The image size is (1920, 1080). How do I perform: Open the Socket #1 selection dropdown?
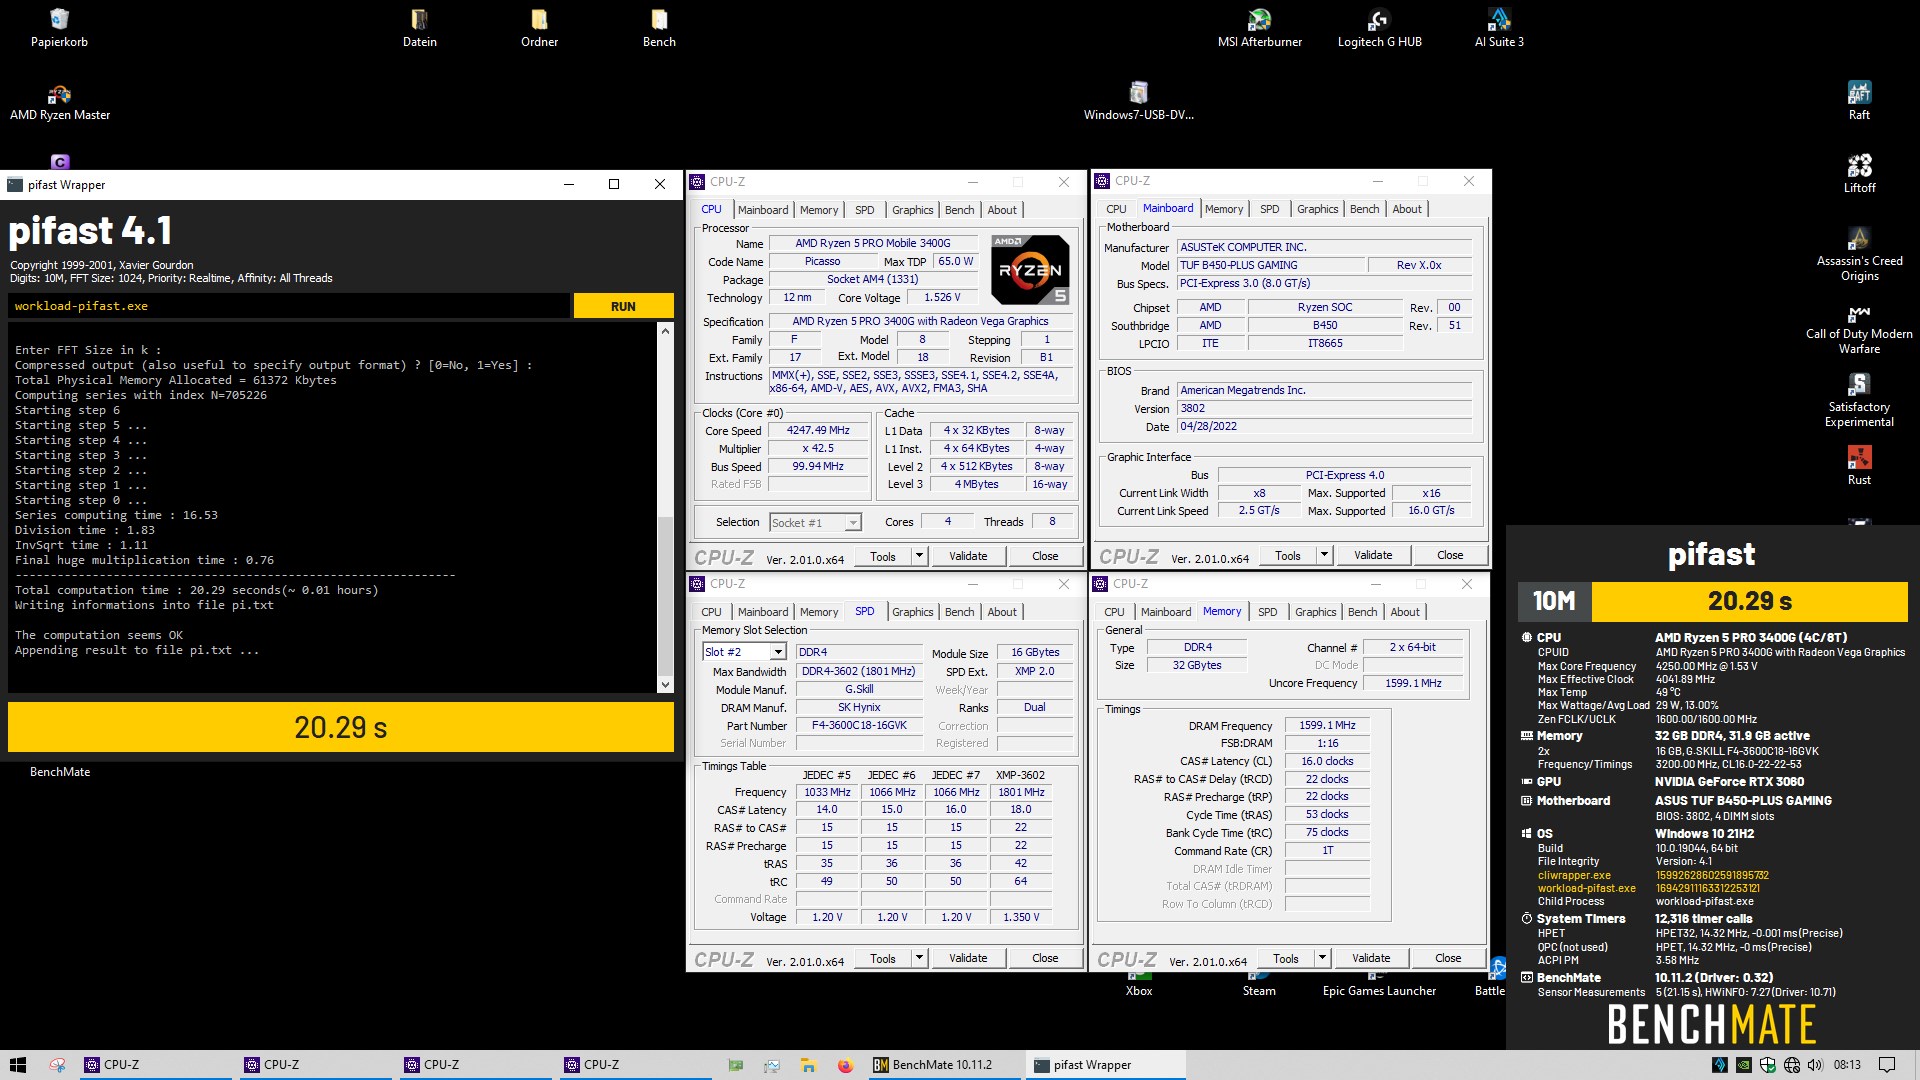[x=815, y=522]
